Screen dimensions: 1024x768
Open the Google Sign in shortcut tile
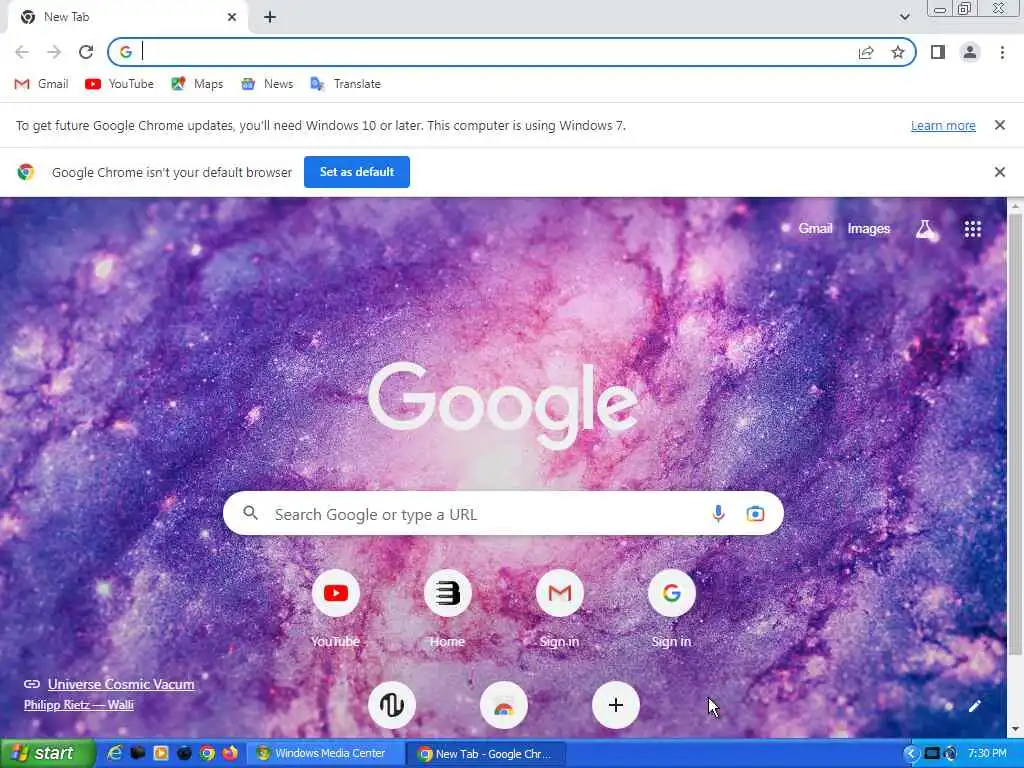click(671, 608)
